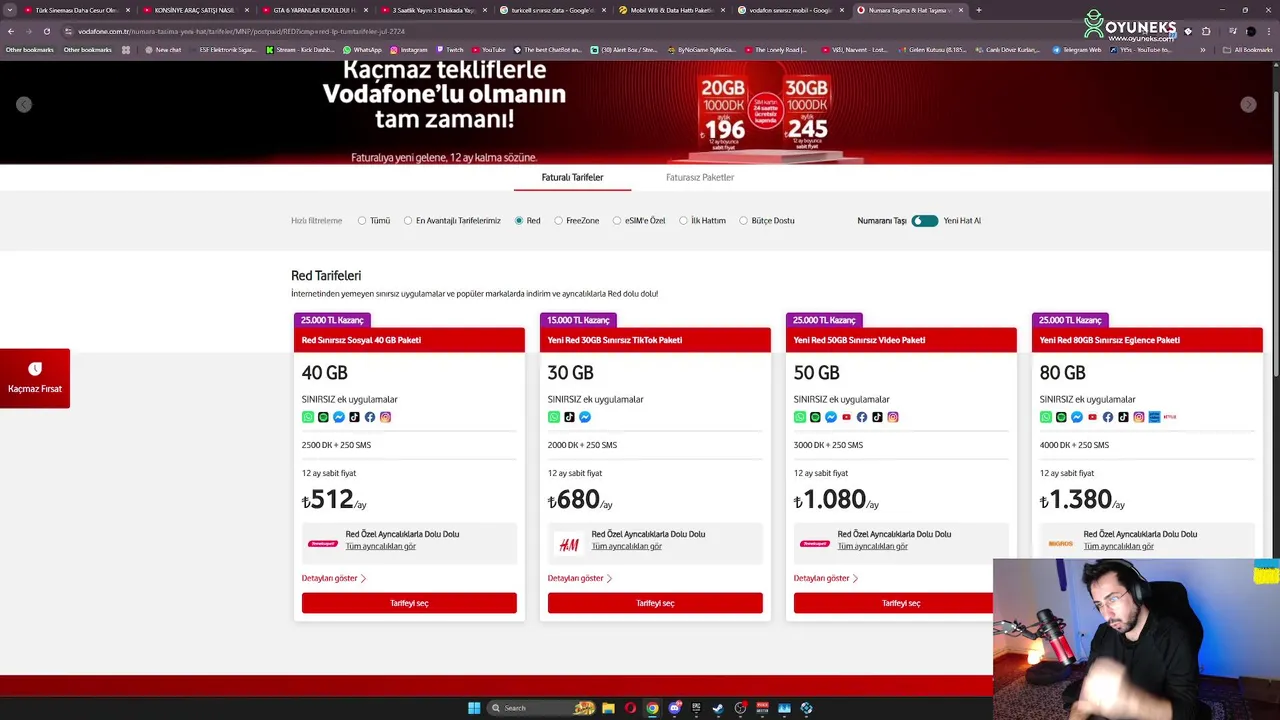
Task: Switch to GTA 6 browser tab
Action: [315, 10]
